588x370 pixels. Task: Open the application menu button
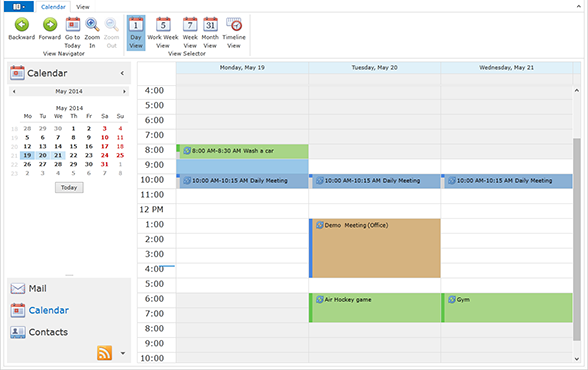click(x=18, y=6)
